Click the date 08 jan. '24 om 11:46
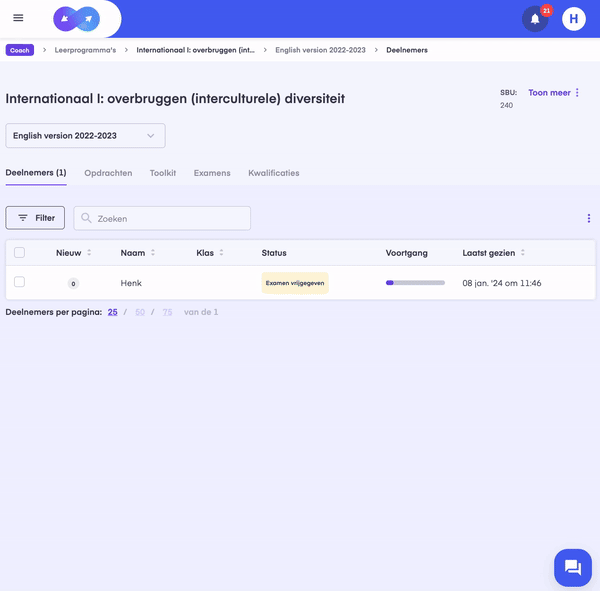This screenshot has width=600, height=591. (502, 283)
